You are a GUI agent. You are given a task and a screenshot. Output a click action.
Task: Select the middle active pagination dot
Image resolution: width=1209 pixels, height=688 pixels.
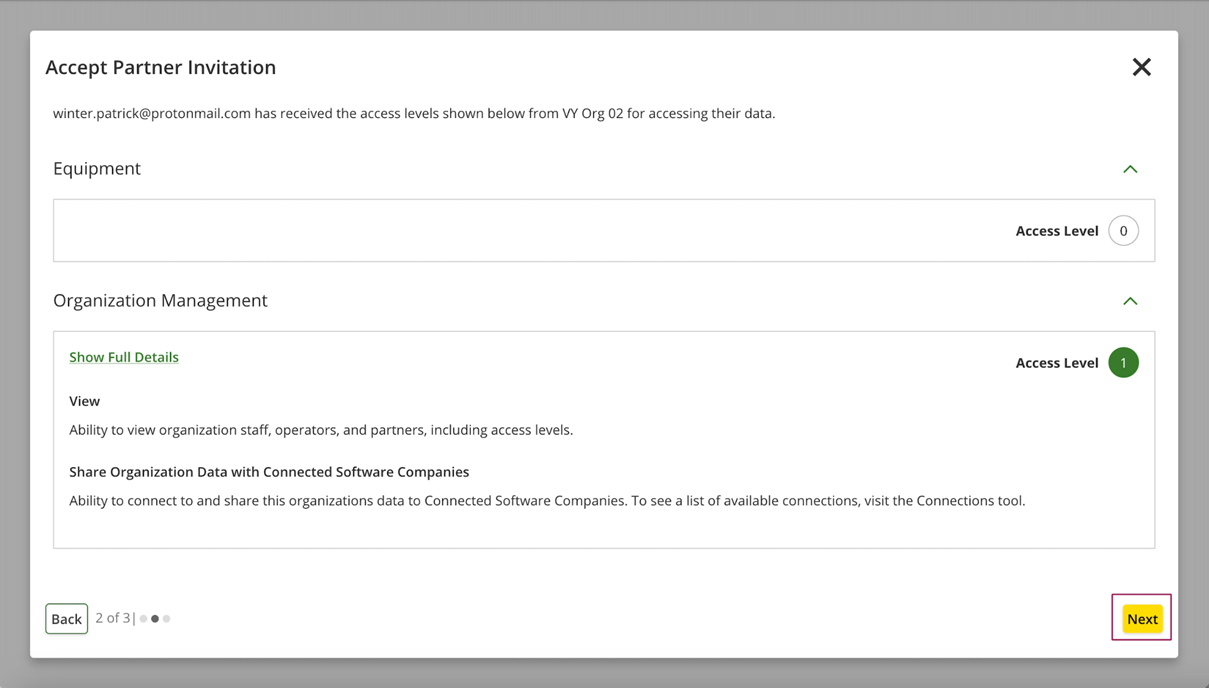click(x=155, y=619)
